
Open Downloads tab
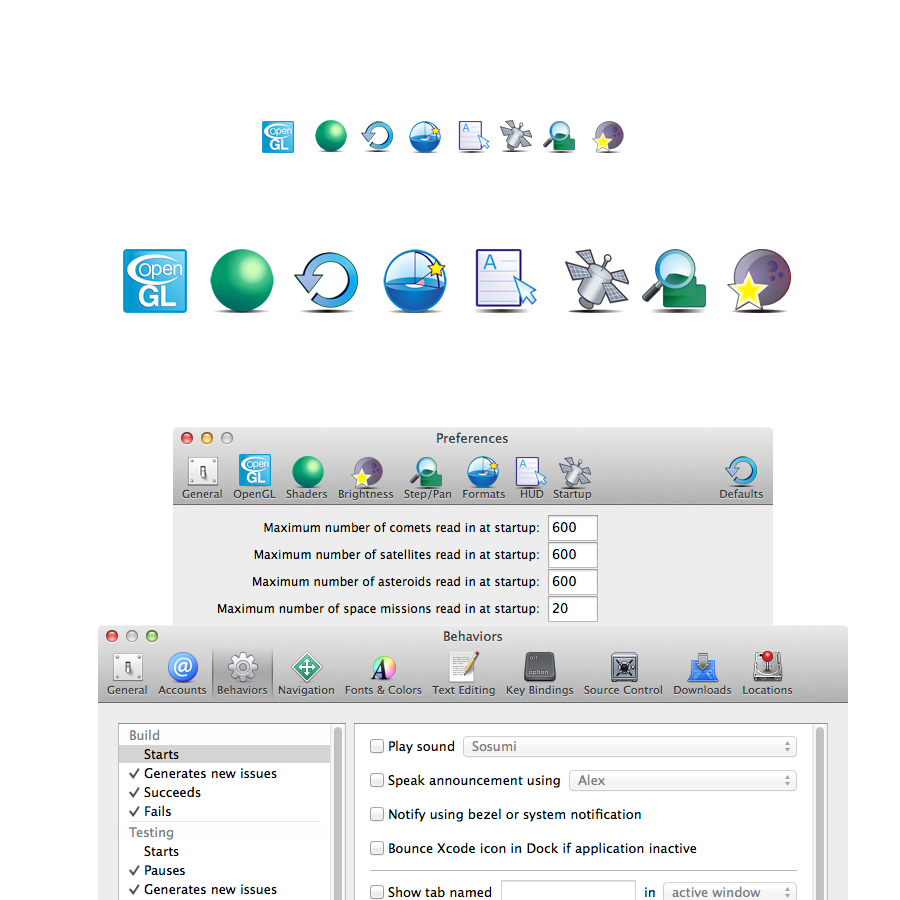click(703, 674)
